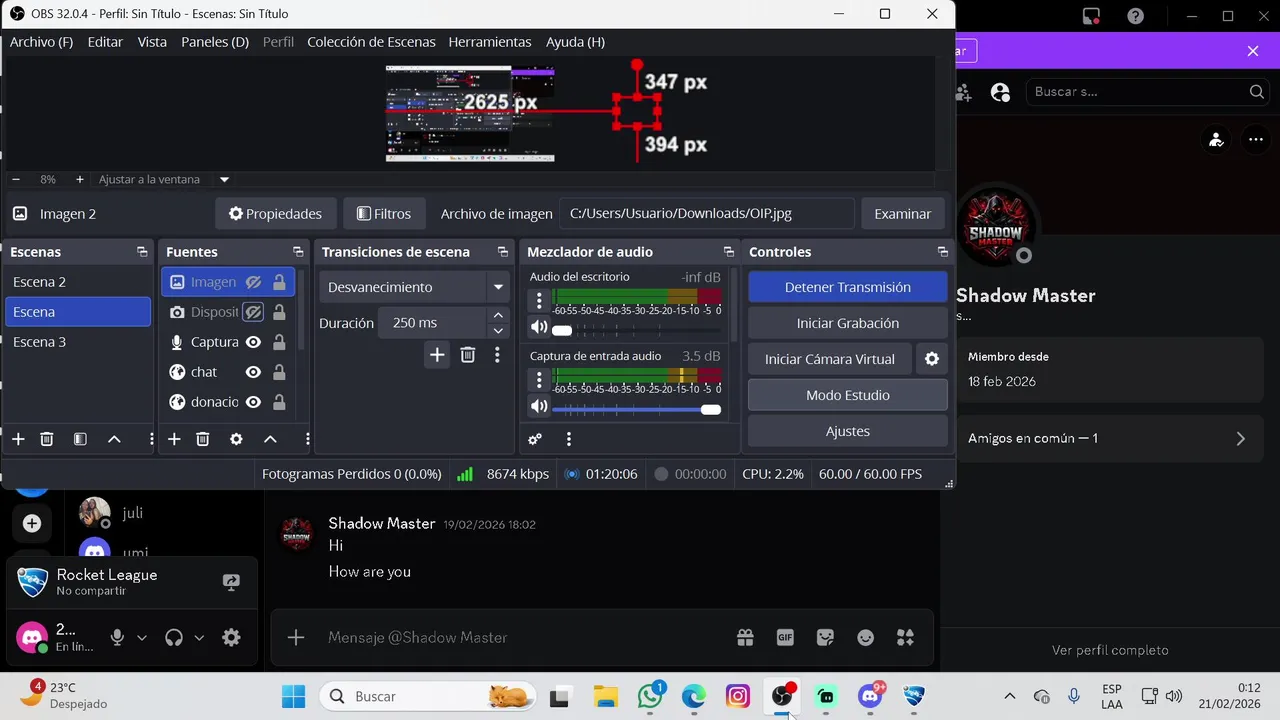Open Audio del escritorio three-dot options

click(539, 300)
